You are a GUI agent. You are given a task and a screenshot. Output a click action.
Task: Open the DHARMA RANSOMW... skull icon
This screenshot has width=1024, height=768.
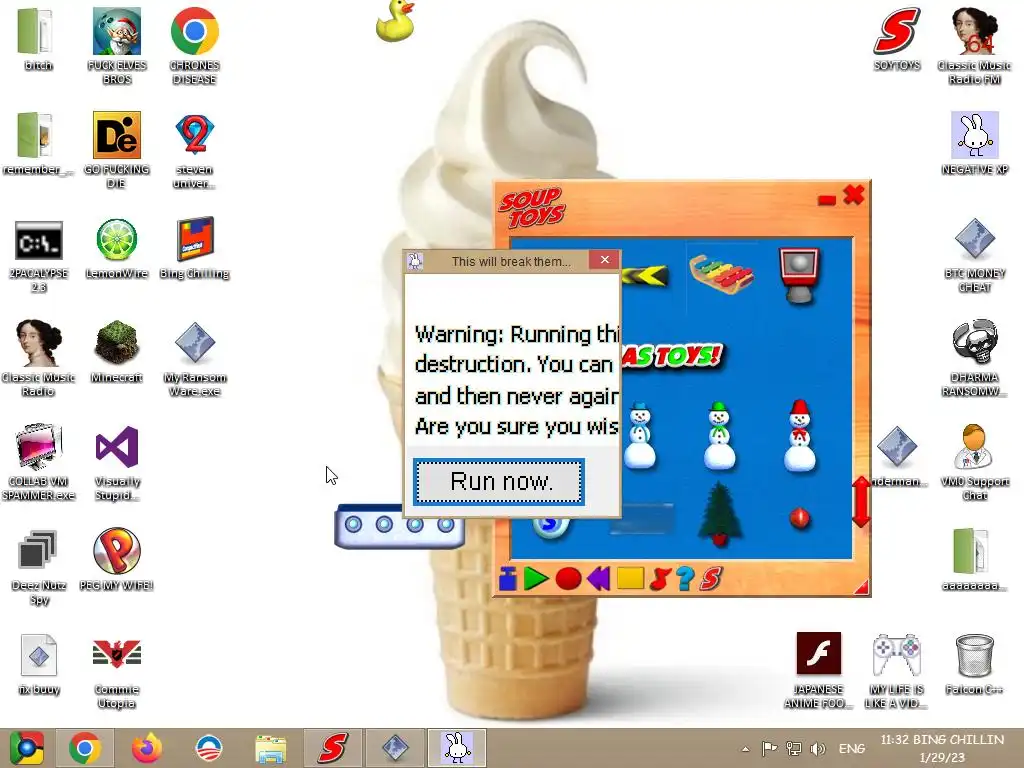pos(974,343)
